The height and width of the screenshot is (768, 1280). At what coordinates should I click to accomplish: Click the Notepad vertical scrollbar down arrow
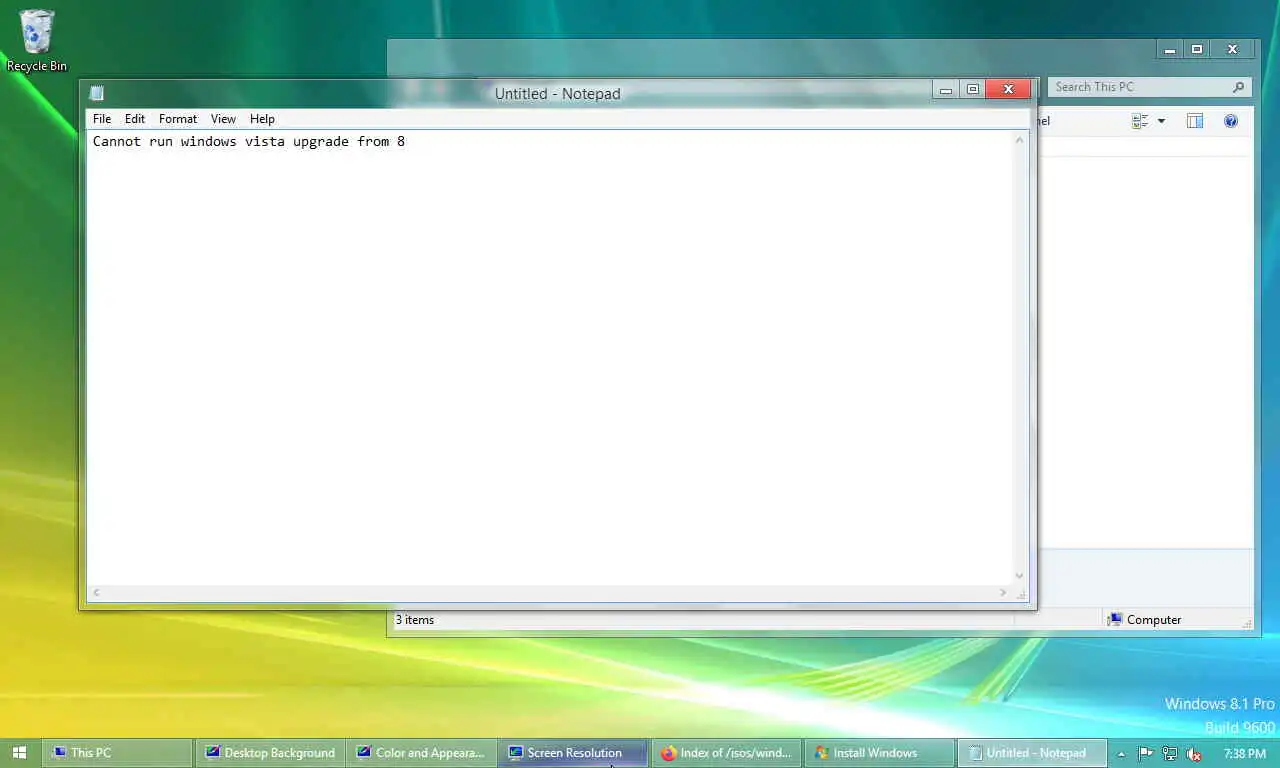(x=1020, y=575)
